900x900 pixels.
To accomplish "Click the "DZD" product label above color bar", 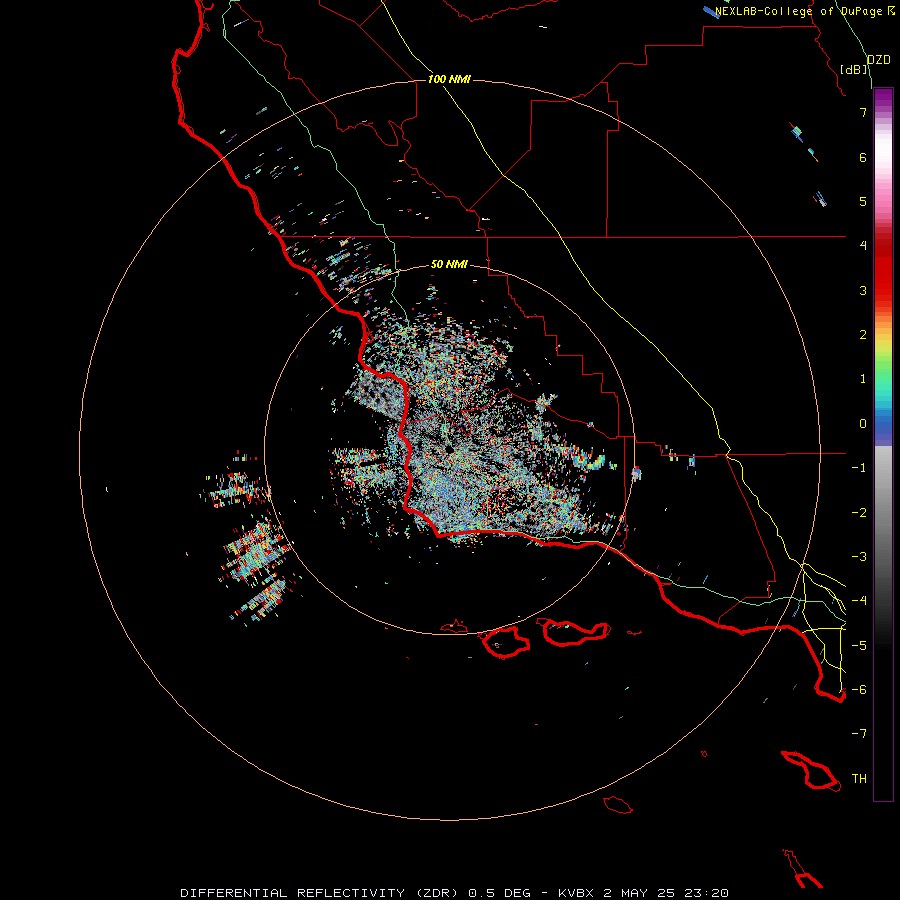I will 879,60.
